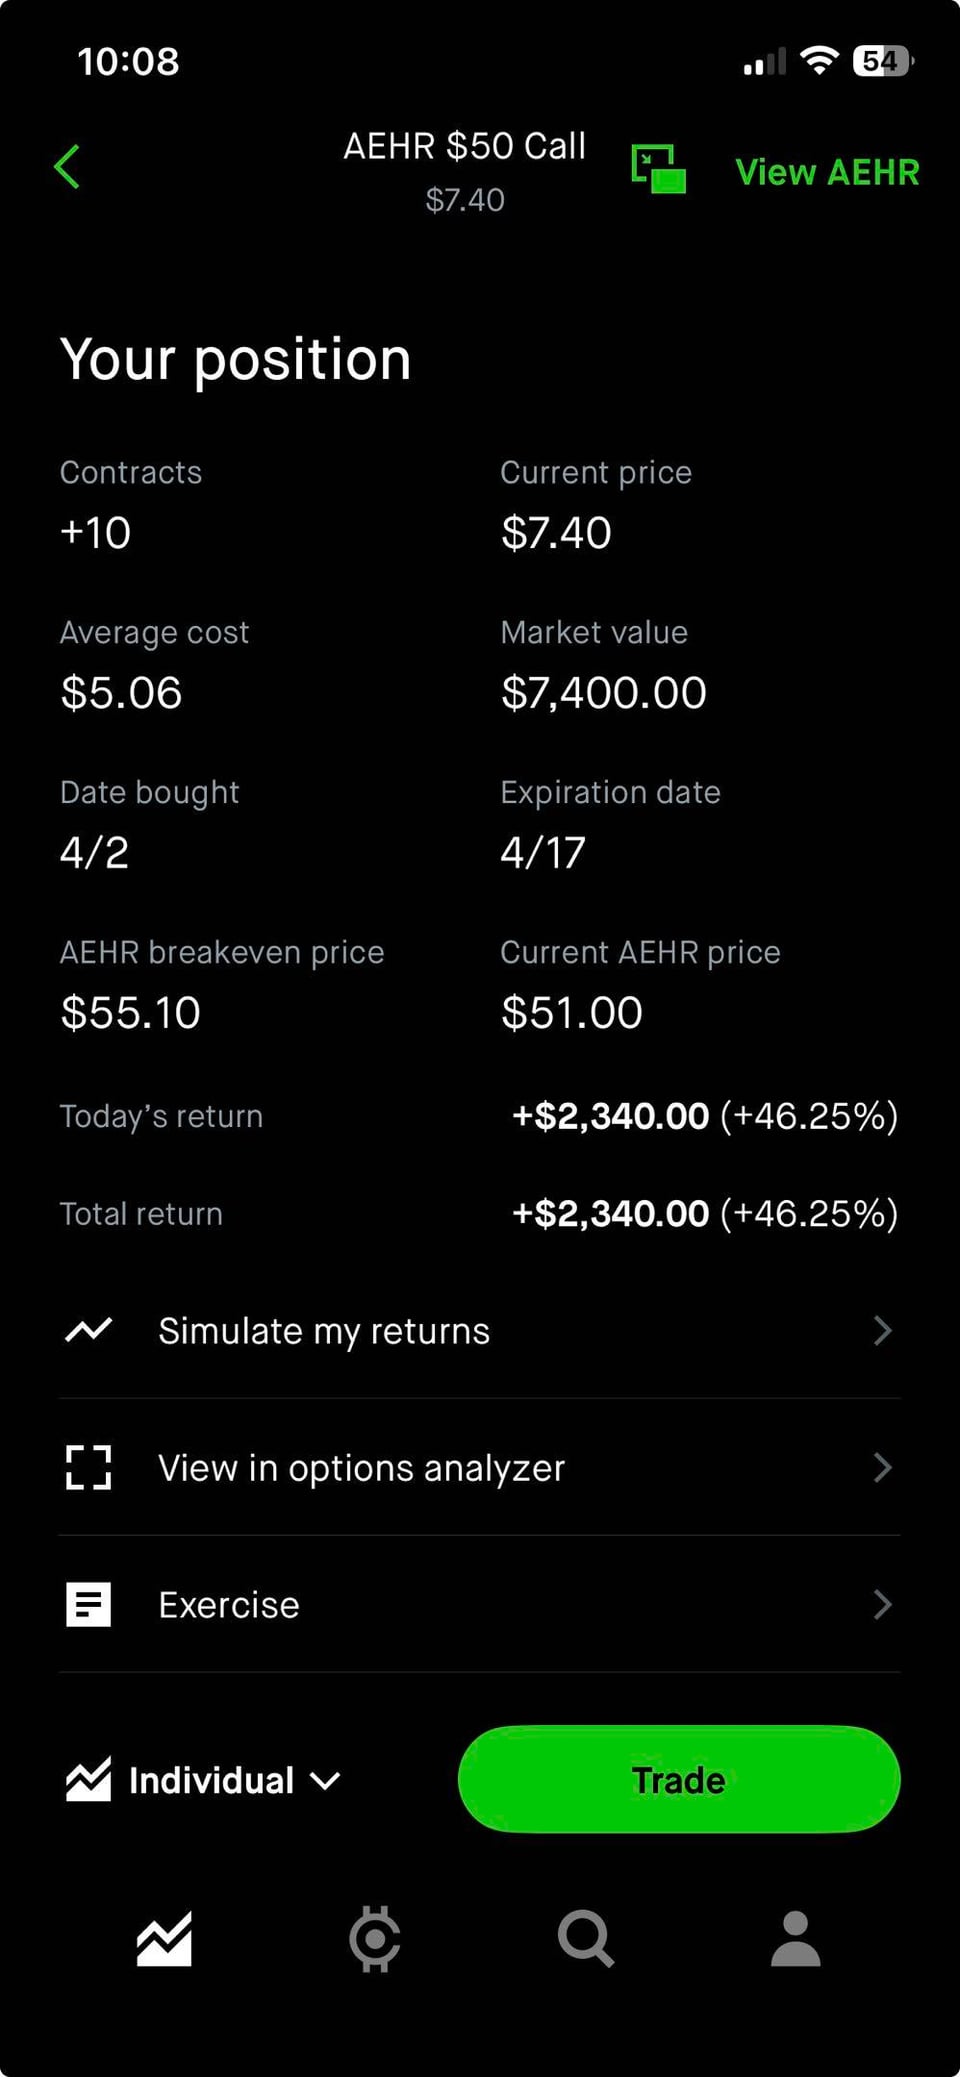Expand View in options analyzer chevron
Viewport: 960px width, 2077px height.
[x=882, y=1467]
